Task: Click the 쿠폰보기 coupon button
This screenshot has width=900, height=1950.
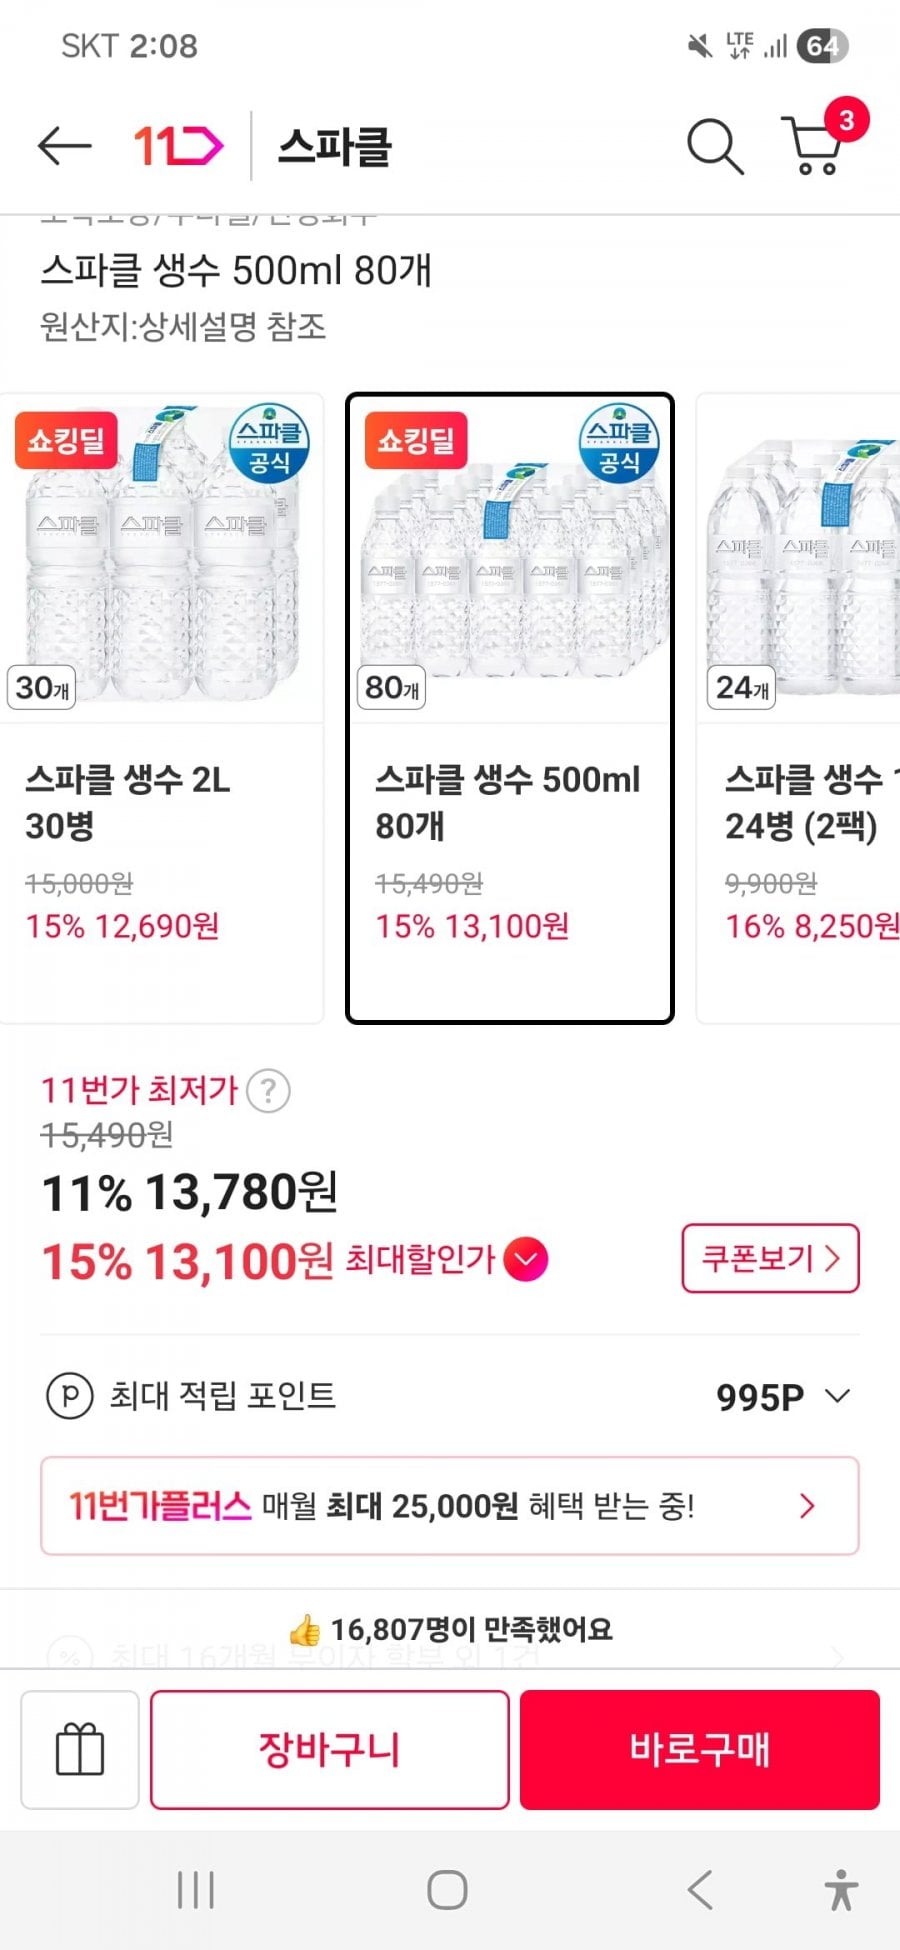Action: (770, 1258)
